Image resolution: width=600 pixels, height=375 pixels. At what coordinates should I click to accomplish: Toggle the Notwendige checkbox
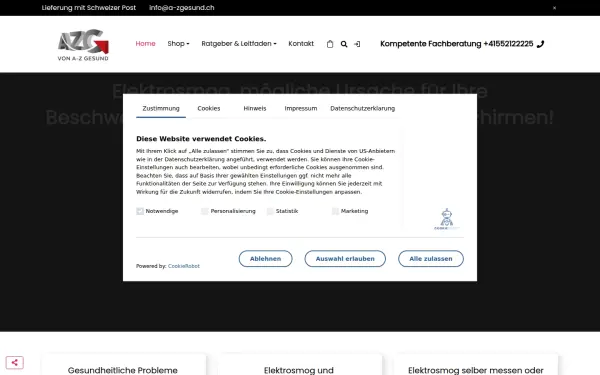[x=140, y=211]
